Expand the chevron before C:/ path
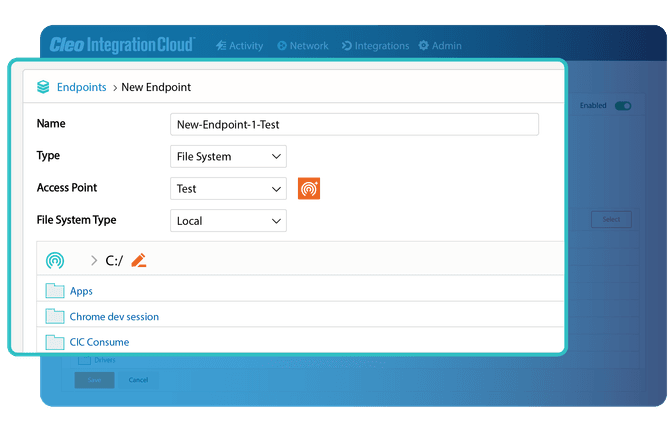672x433 pixels. (x=94, y=261)
